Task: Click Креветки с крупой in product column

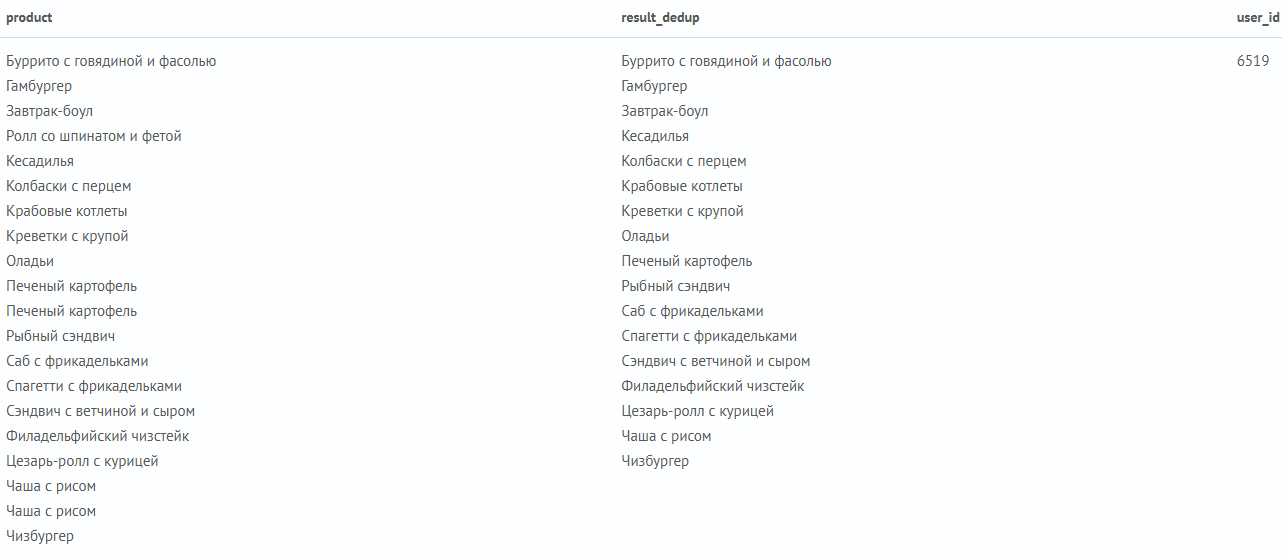Action: click(67, 236)
